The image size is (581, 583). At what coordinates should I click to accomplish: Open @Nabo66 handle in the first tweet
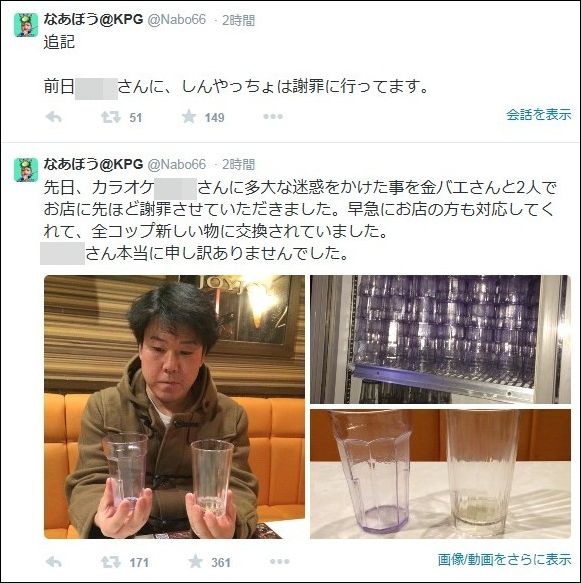pos(177,19)
